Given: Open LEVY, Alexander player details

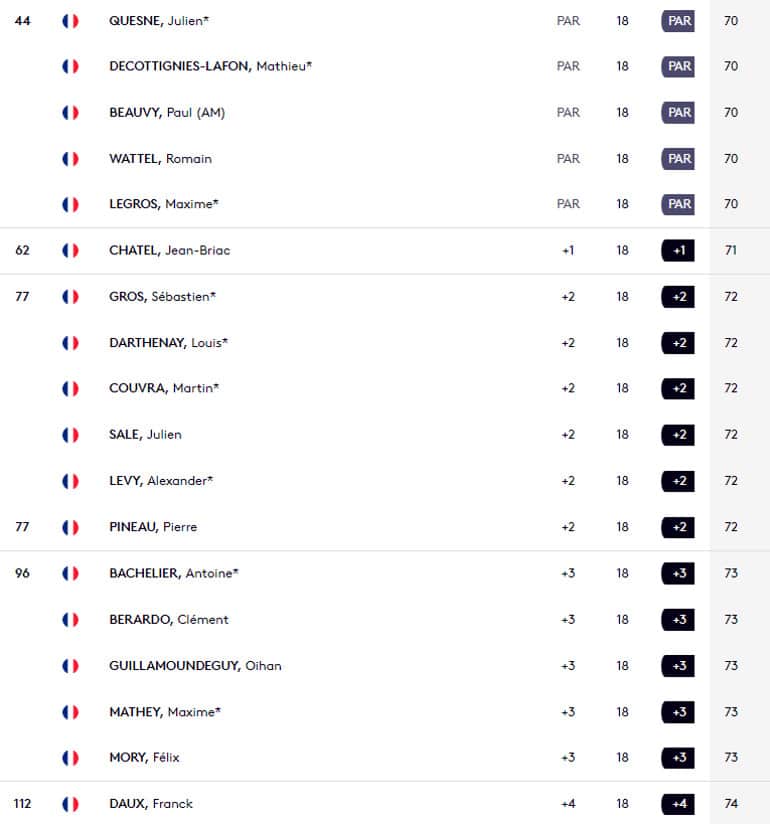Looking at the screenshot, I should pos(161,481).
